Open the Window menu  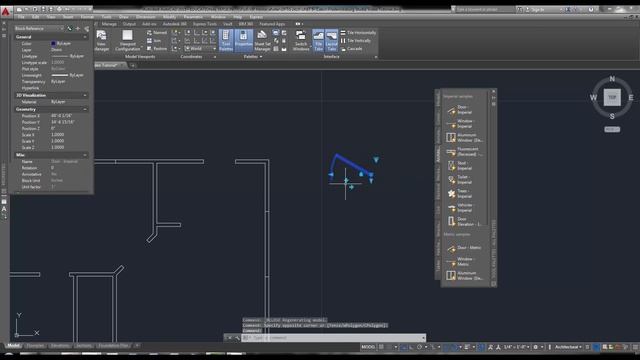218,17
